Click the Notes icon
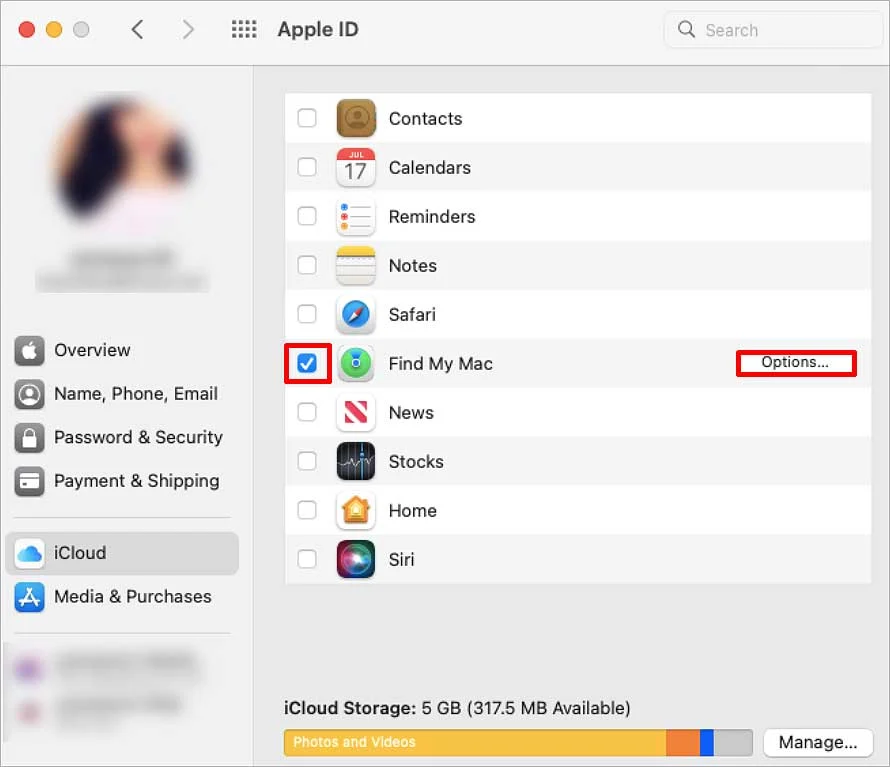The image size is (890, 767). (x=355, y=265)
